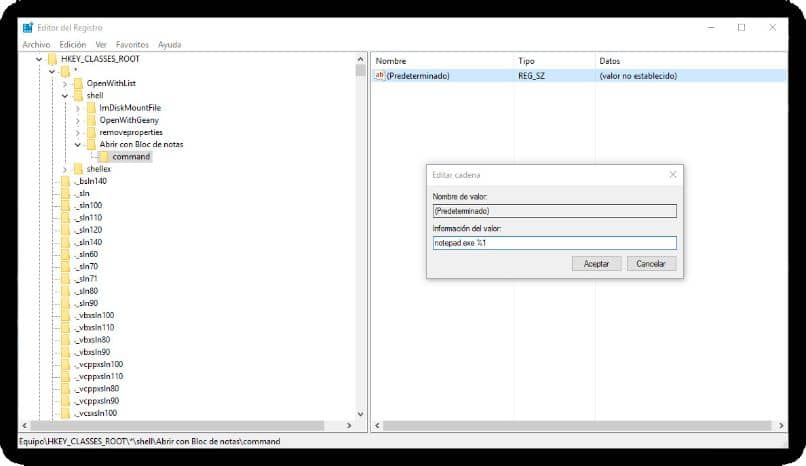Click the _vcsxsln100 folder icon
This screenshot has height=466, width=806.
65,413
